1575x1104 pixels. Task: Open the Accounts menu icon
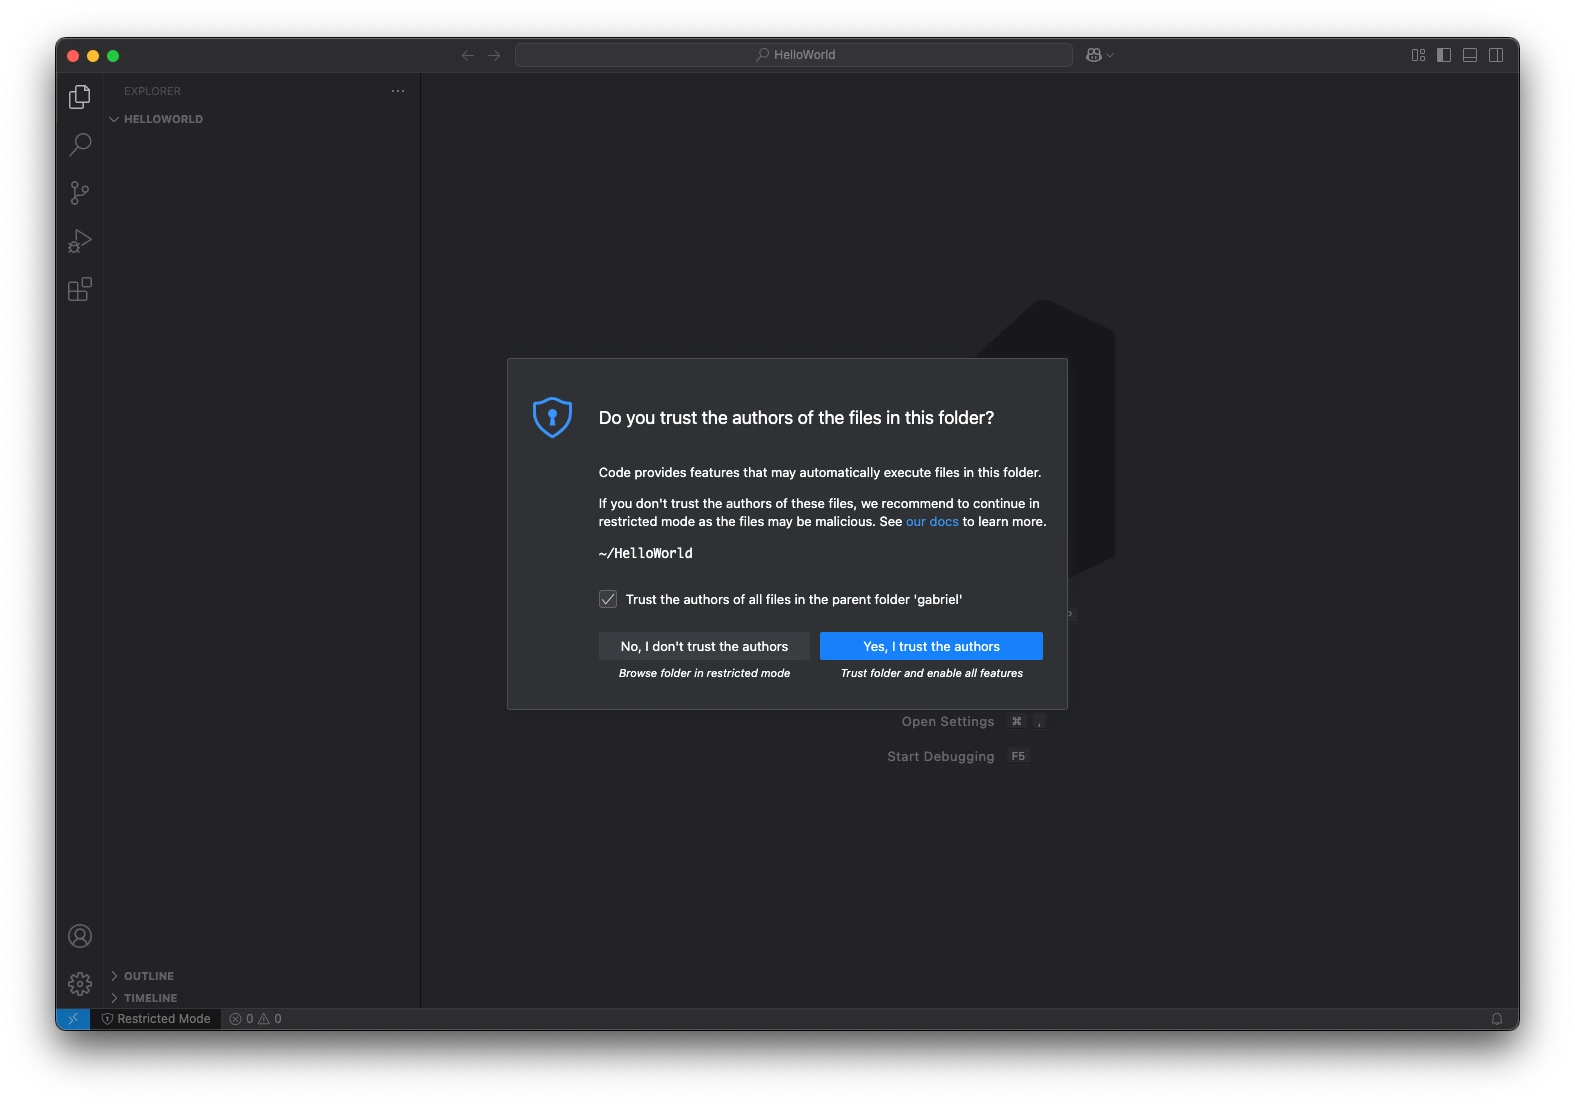point(80,936)
